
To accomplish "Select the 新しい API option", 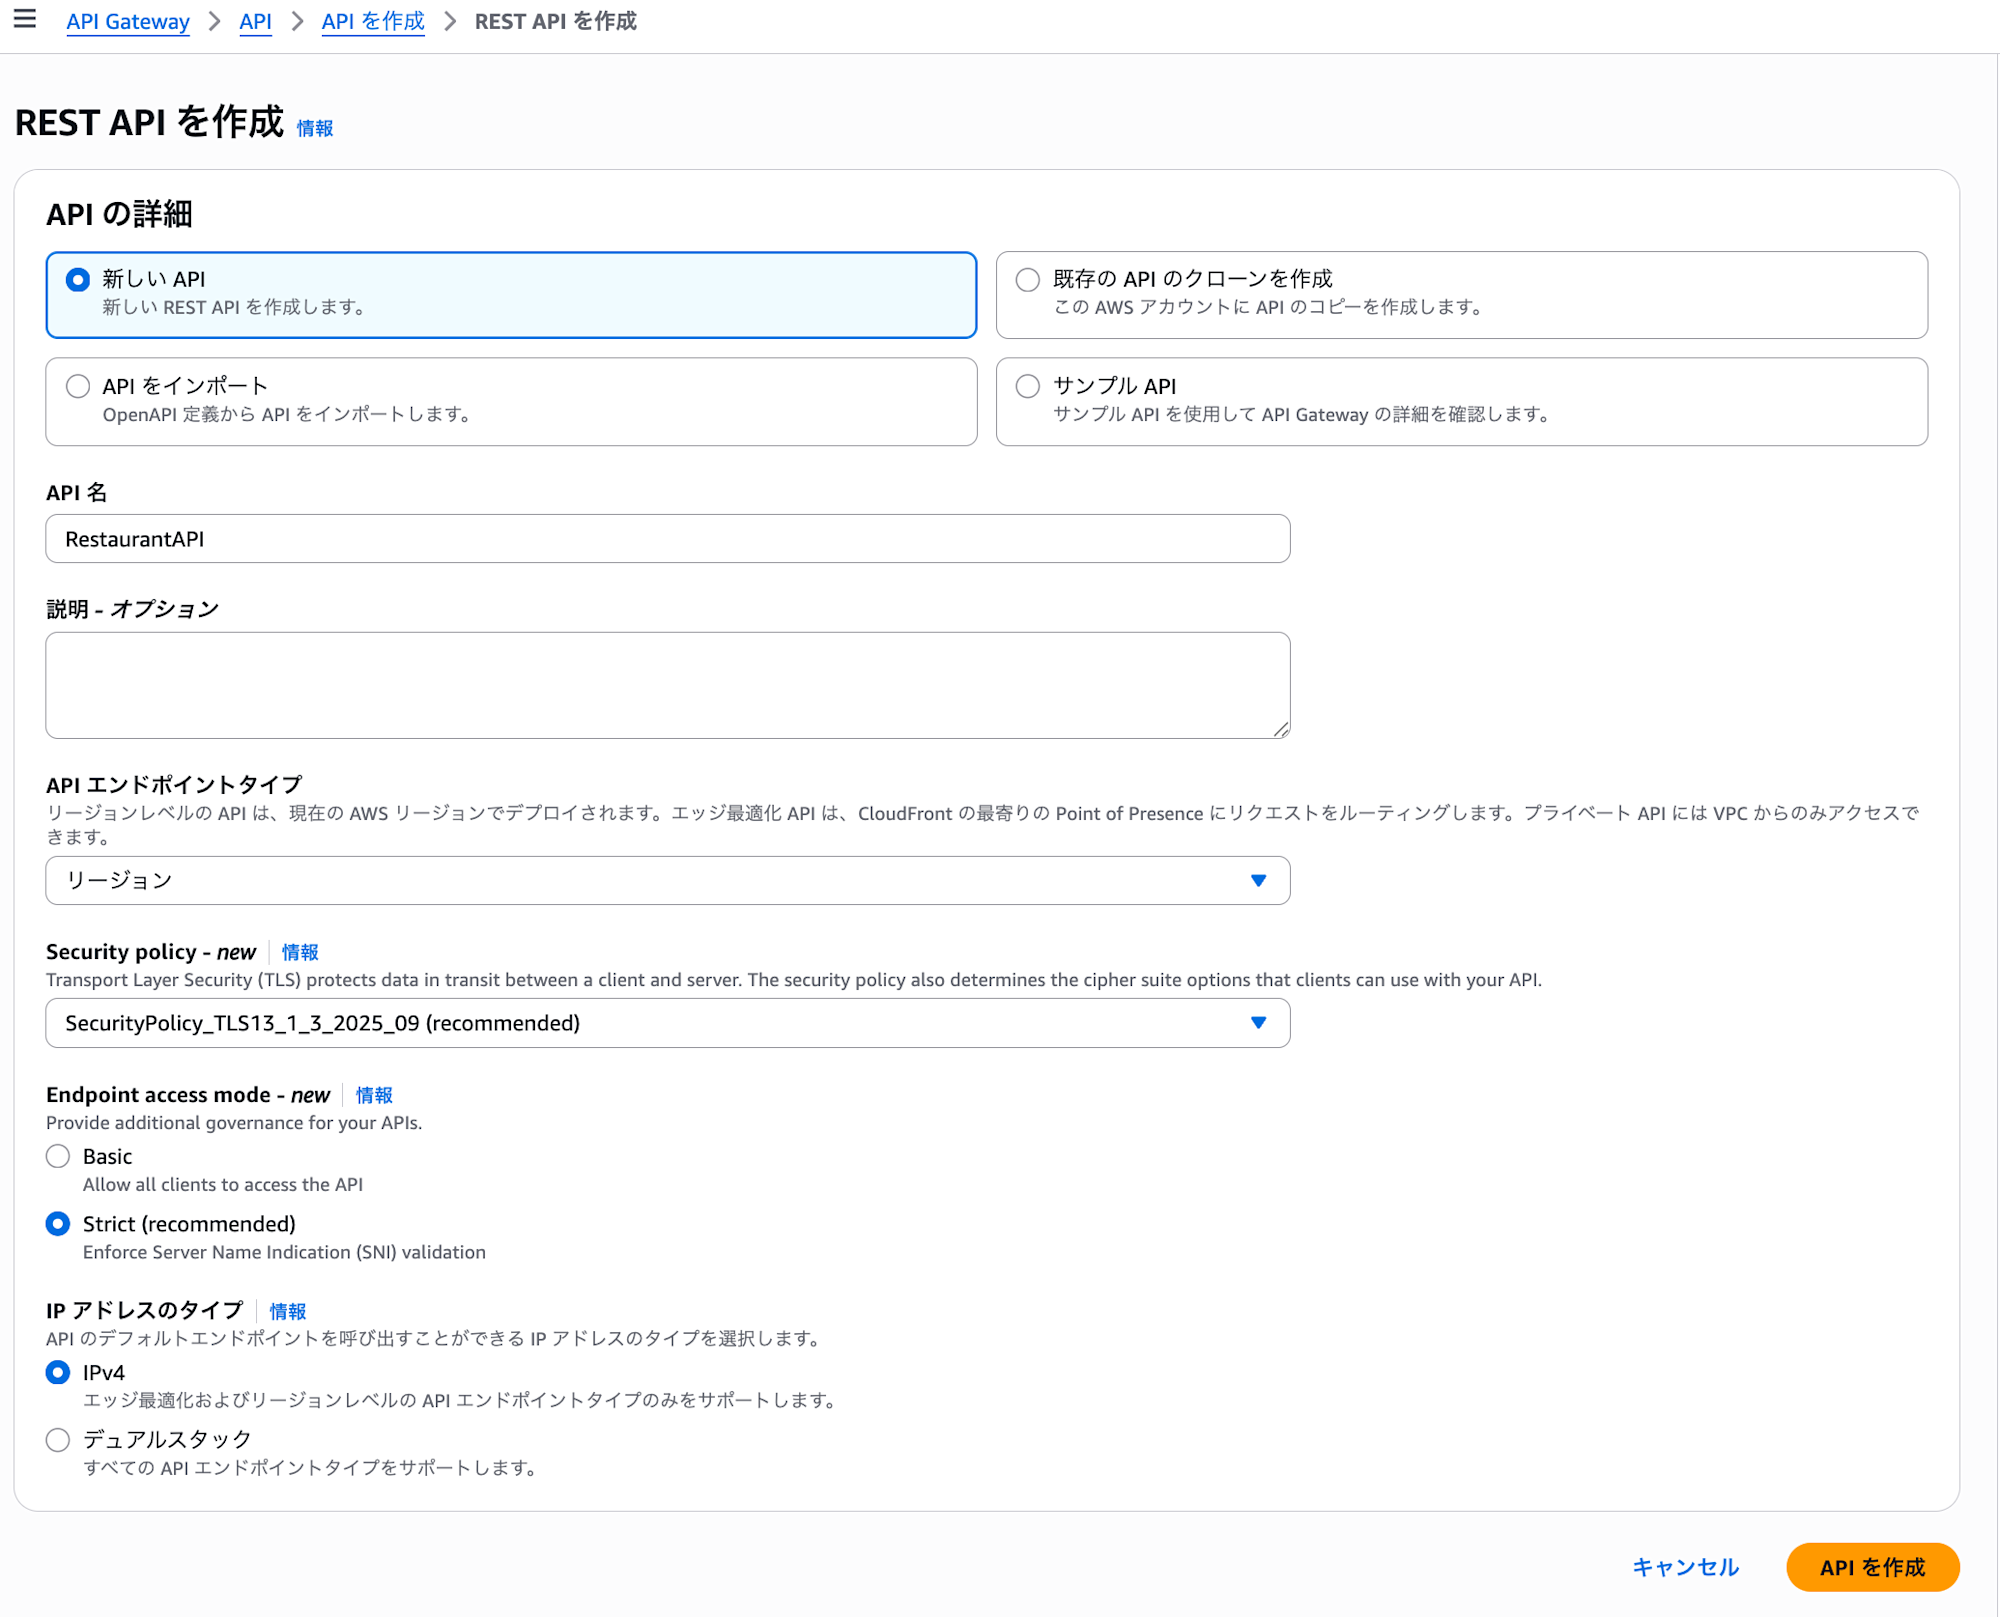I will tap(77, 280).
